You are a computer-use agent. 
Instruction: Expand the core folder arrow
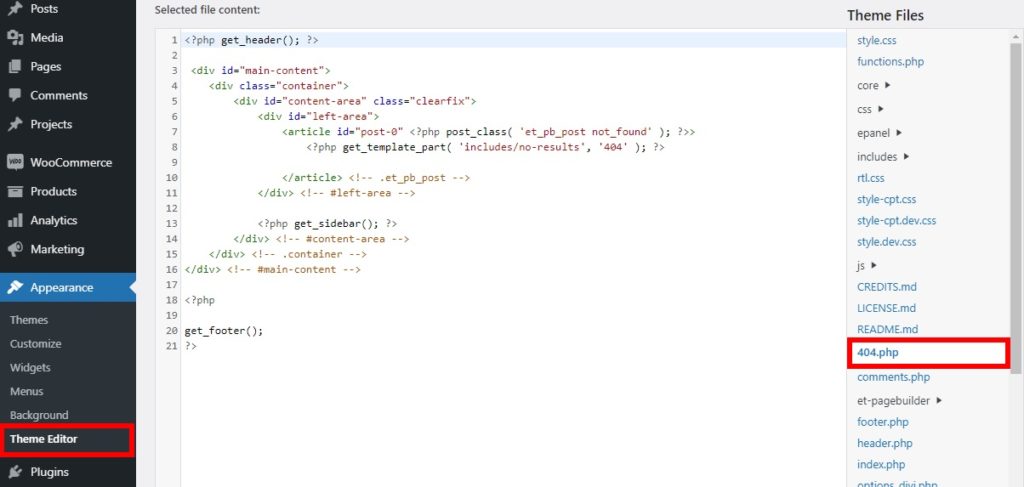[x=888, y=85]
